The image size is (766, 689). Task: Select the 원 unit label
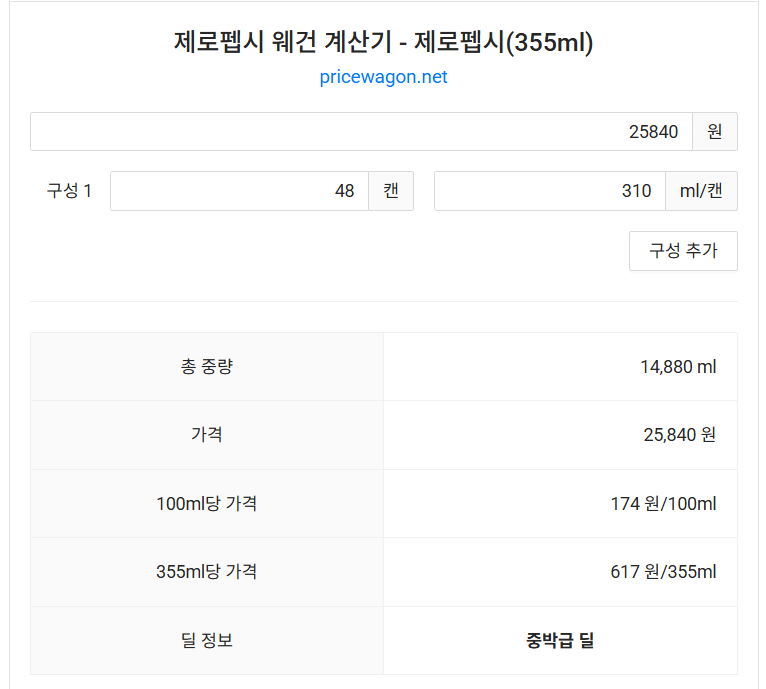(x=715, y=131)
